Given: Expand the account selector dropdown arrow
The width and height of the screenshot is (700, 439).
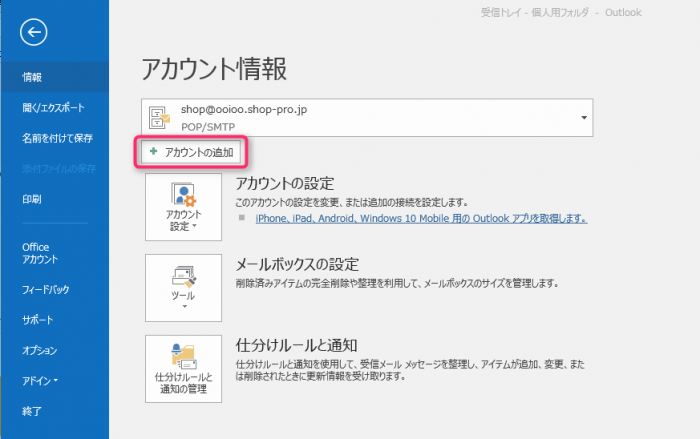Looking at the screenshot, I should pyautogui.click(x=583, y=117).
